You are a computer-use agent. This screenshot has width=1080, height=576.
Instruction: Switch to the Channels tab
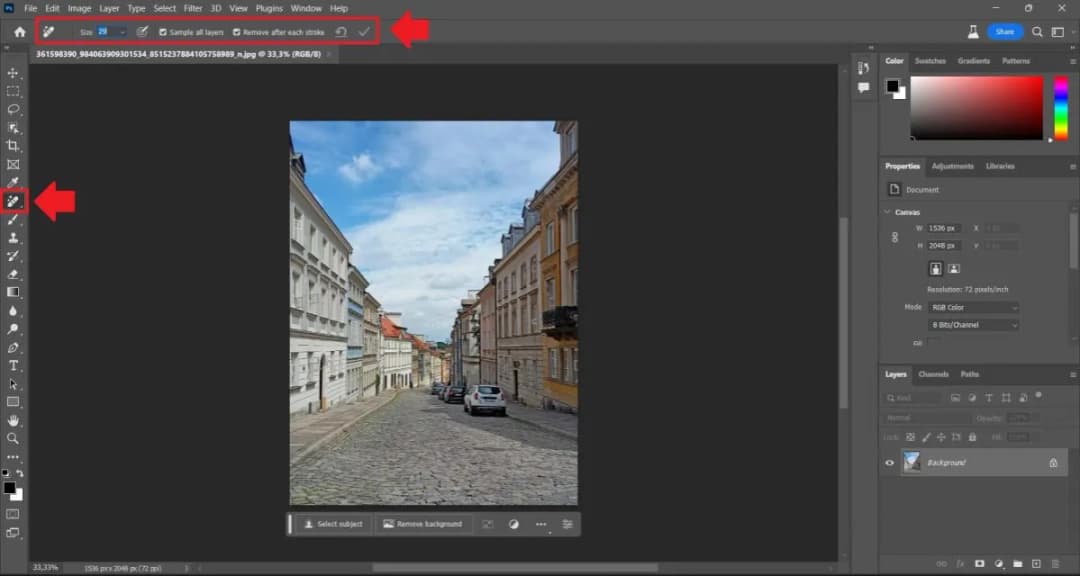[933, 375]
